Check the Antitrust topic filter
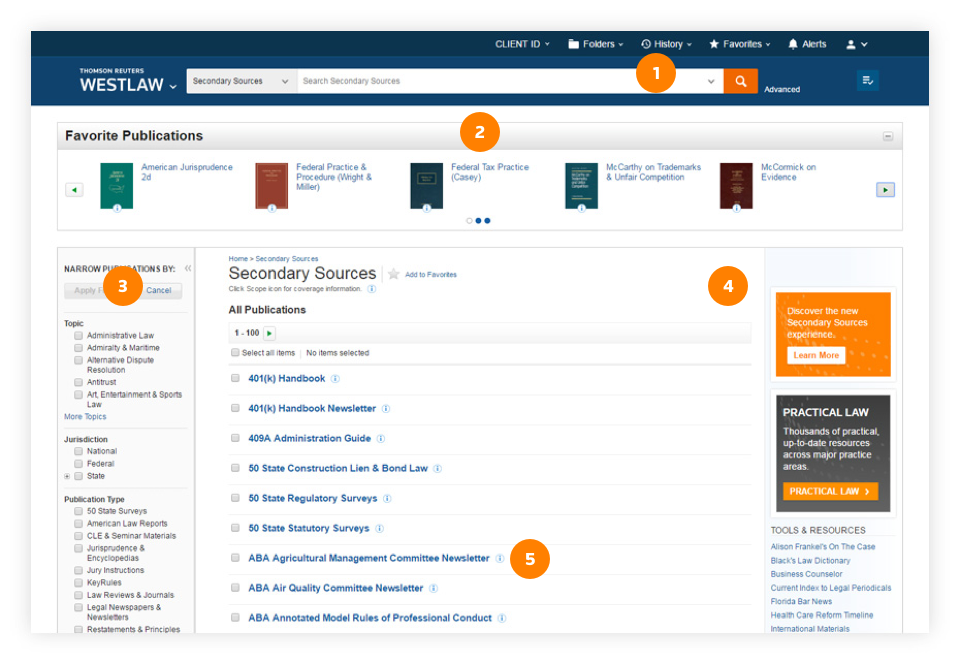 click(78, 382)
